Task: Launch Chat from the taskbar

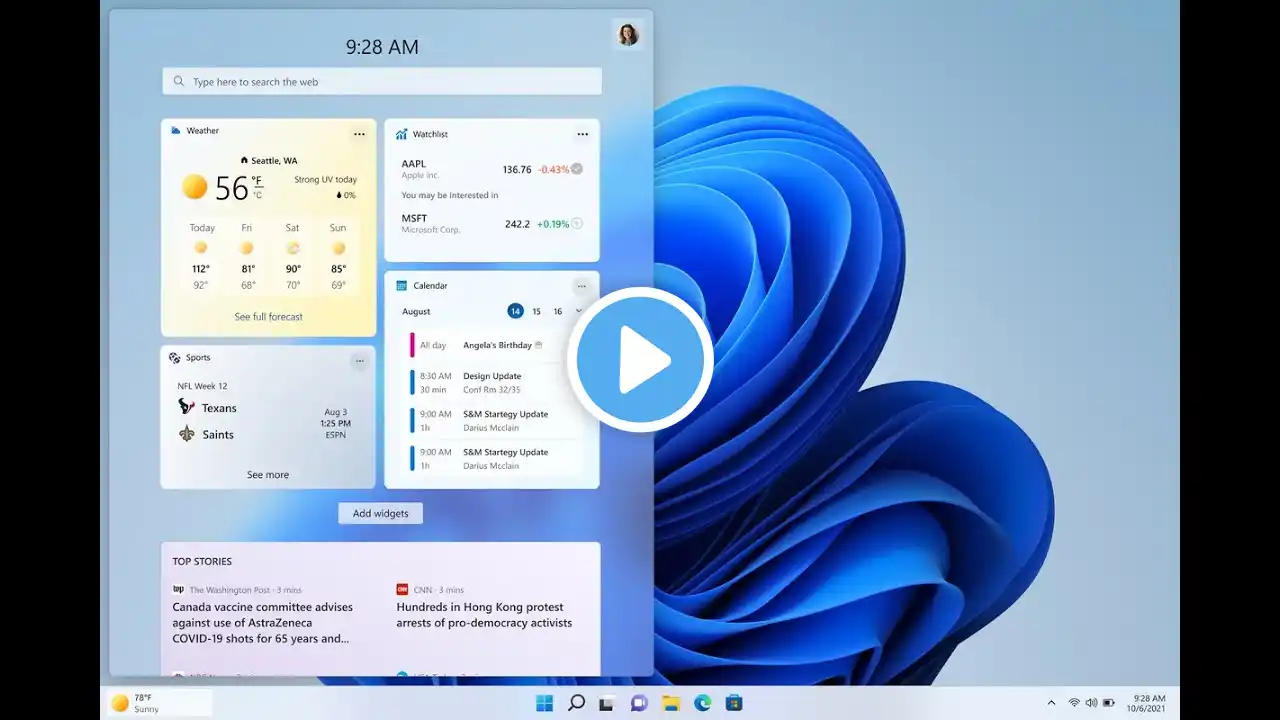Action: pos(639,703)
